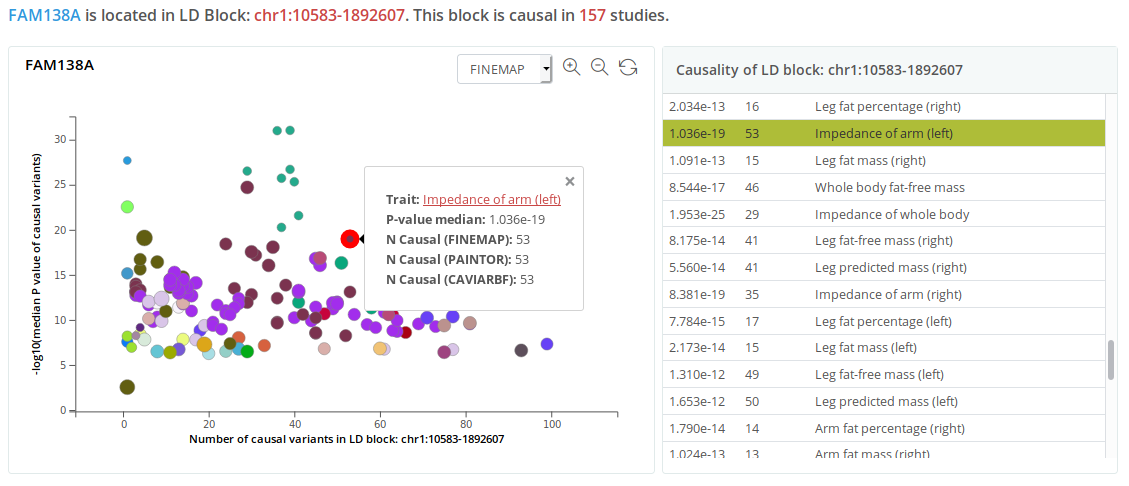Click the 8.381e-19 p-value cell

[x=696, y=294]
